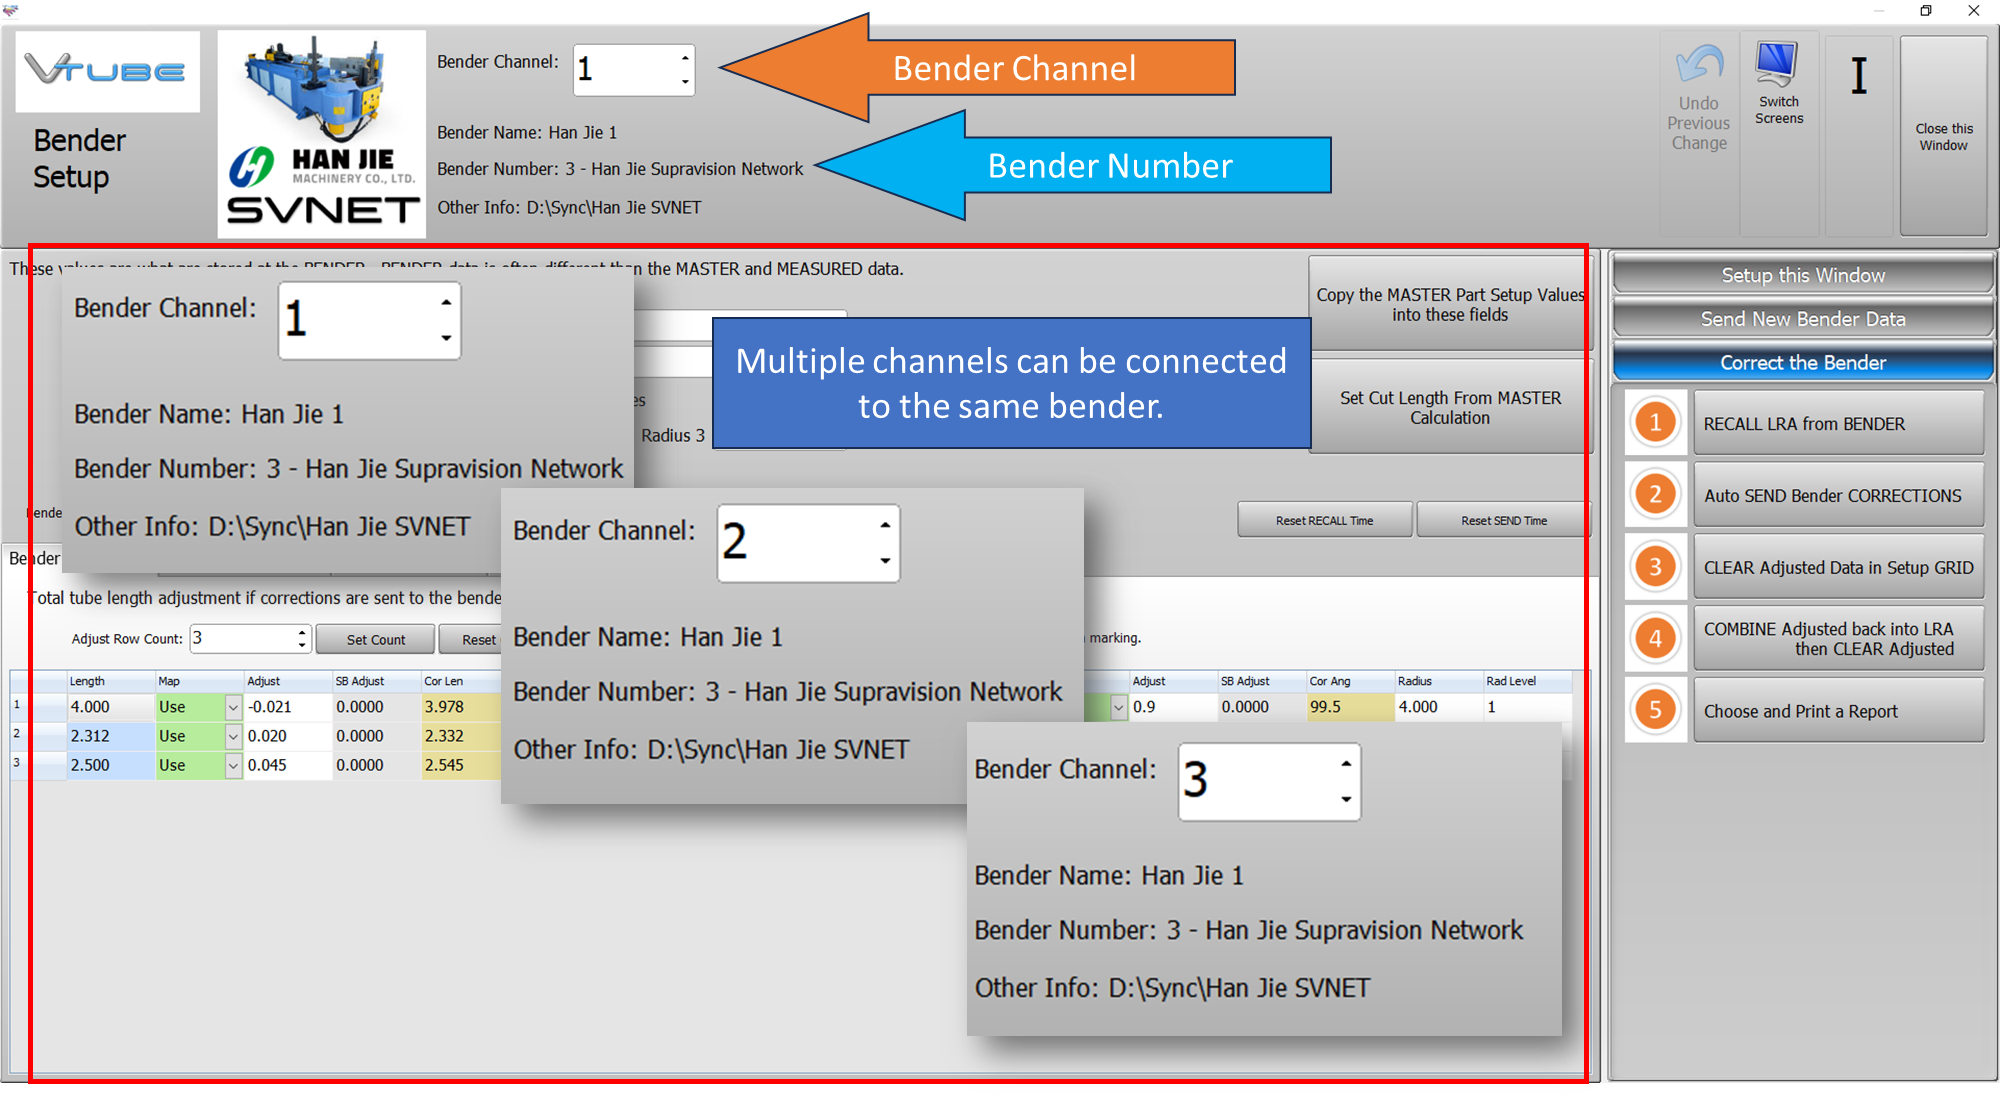This screenshot has height=1101, width=2000.
Task: Decrease Adjust Row Count with down arrow
Action: coord(302,645)
